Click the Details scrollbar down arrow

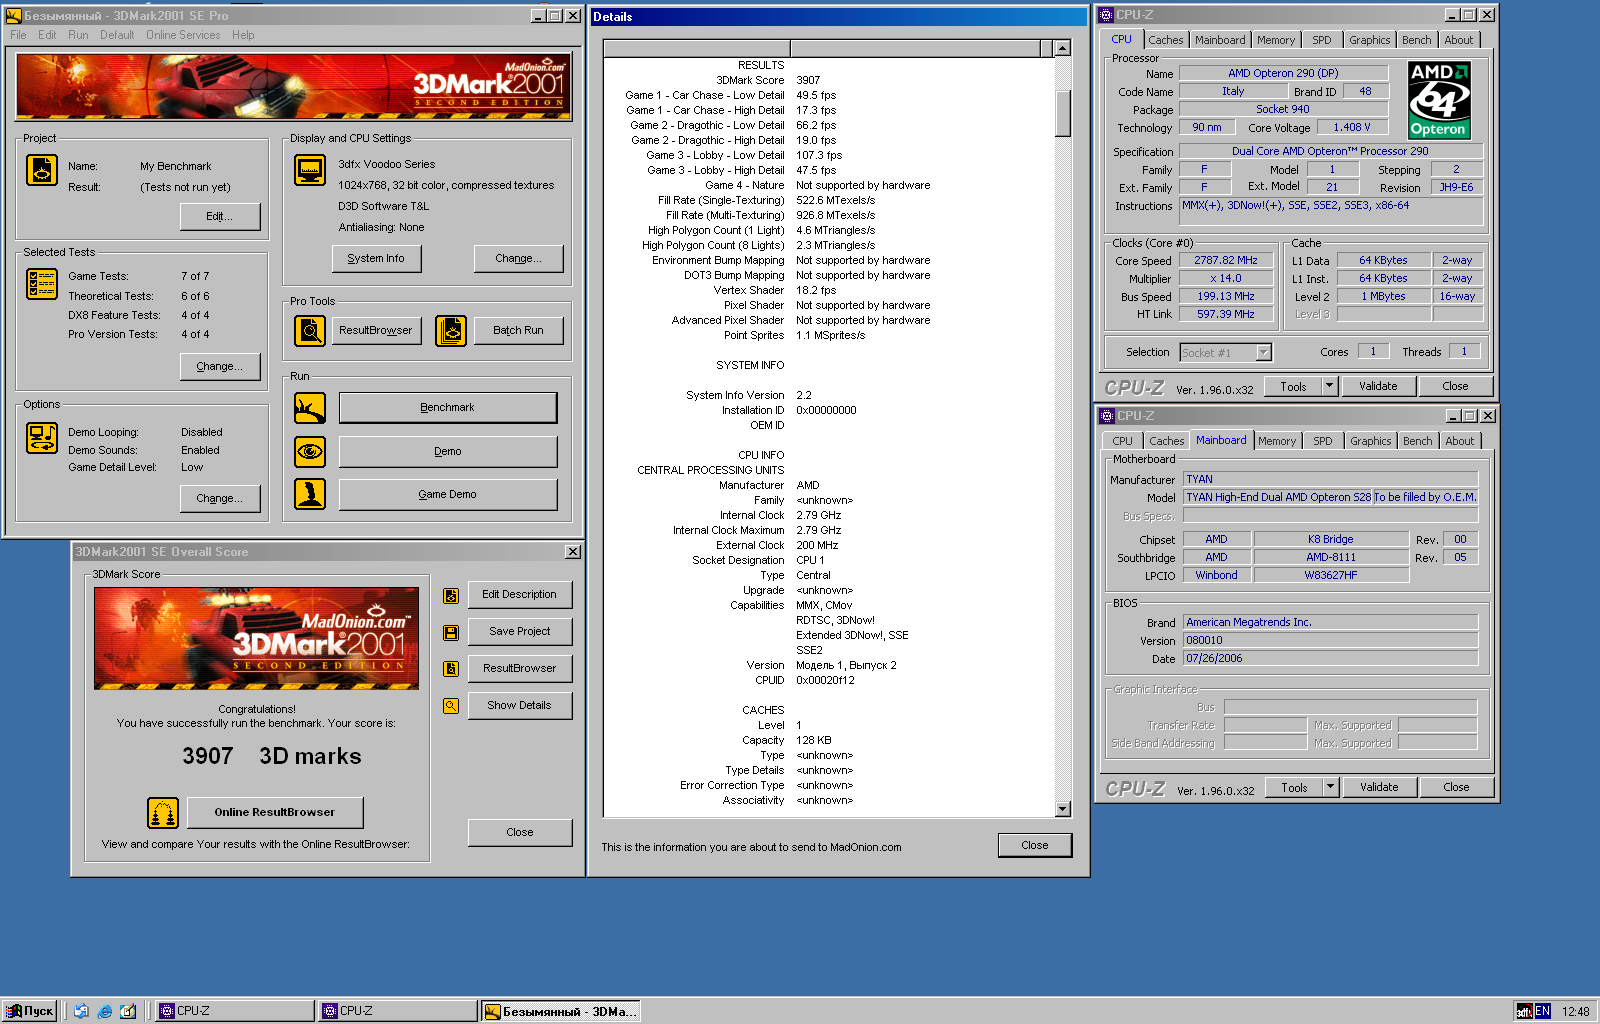[1063, 809]
